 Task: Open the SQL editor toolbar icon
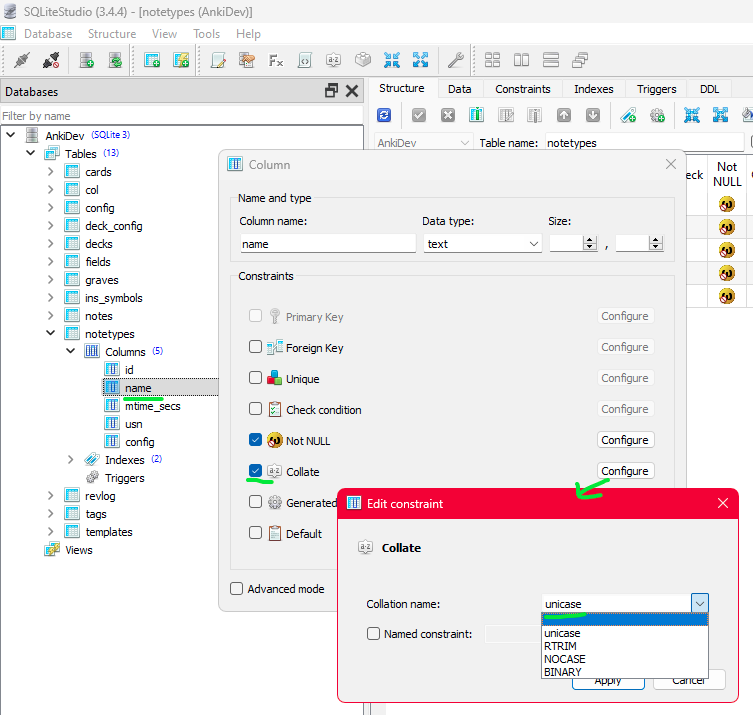coord(219,61)
